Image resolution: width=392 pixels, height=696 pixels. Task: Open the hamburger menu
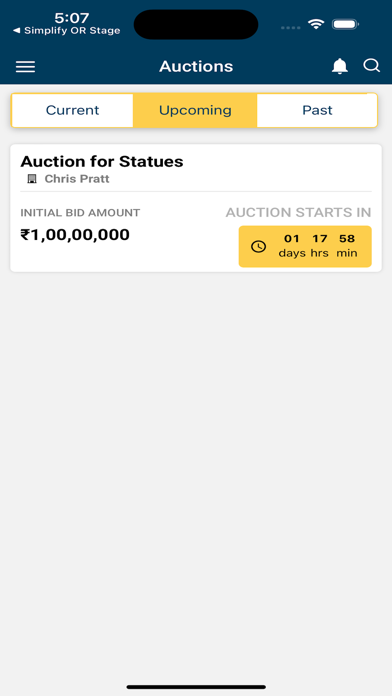(25, 67)
